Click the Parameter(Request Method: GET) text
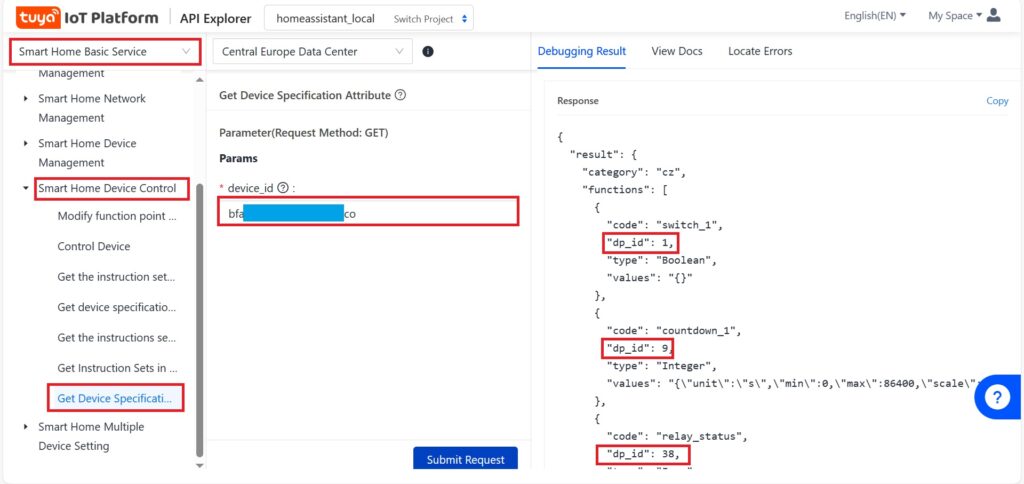1024x484 pixels. pyautogui.click(x=304, y=133)
